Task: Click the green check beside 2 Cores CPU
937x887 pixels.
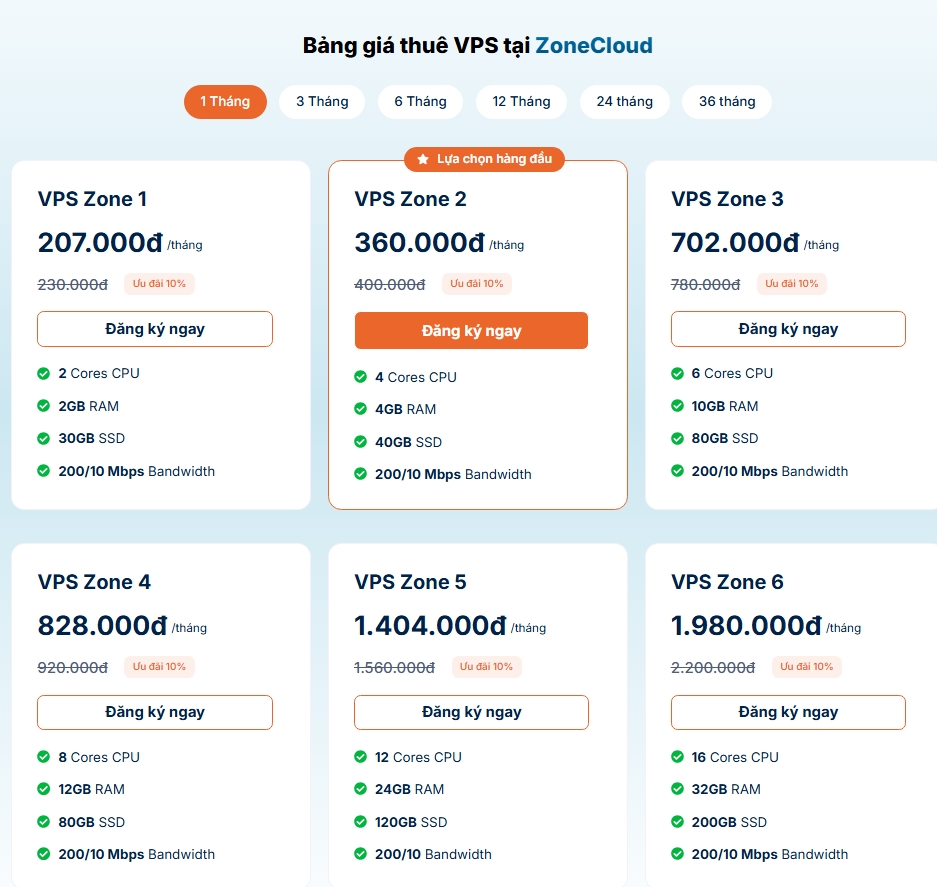Action: point(44,374)
